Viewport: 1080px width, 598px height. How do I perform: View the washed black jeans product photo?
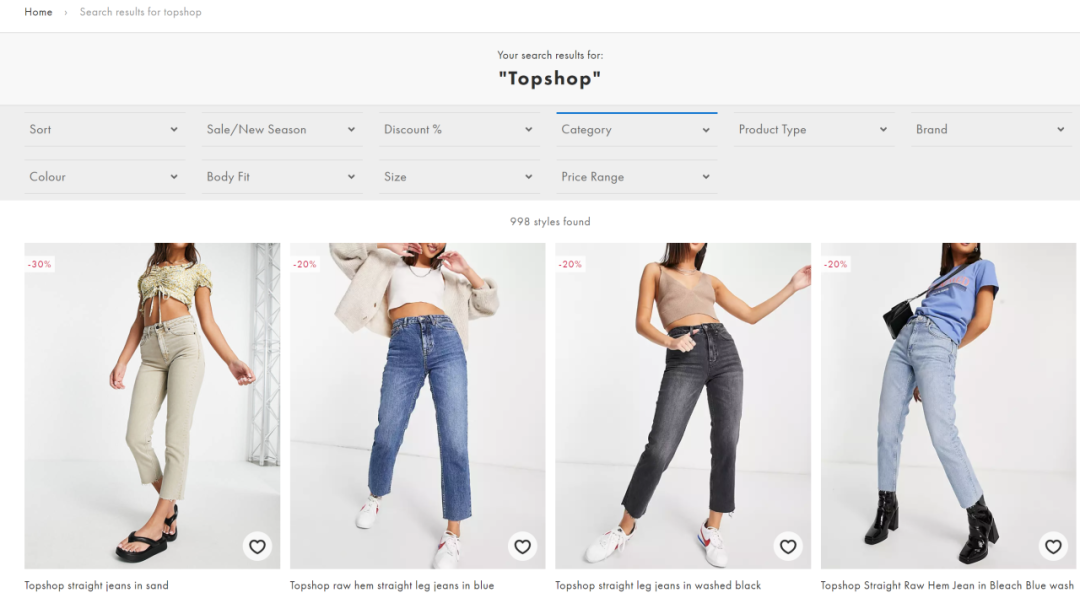tap(683, 406)
